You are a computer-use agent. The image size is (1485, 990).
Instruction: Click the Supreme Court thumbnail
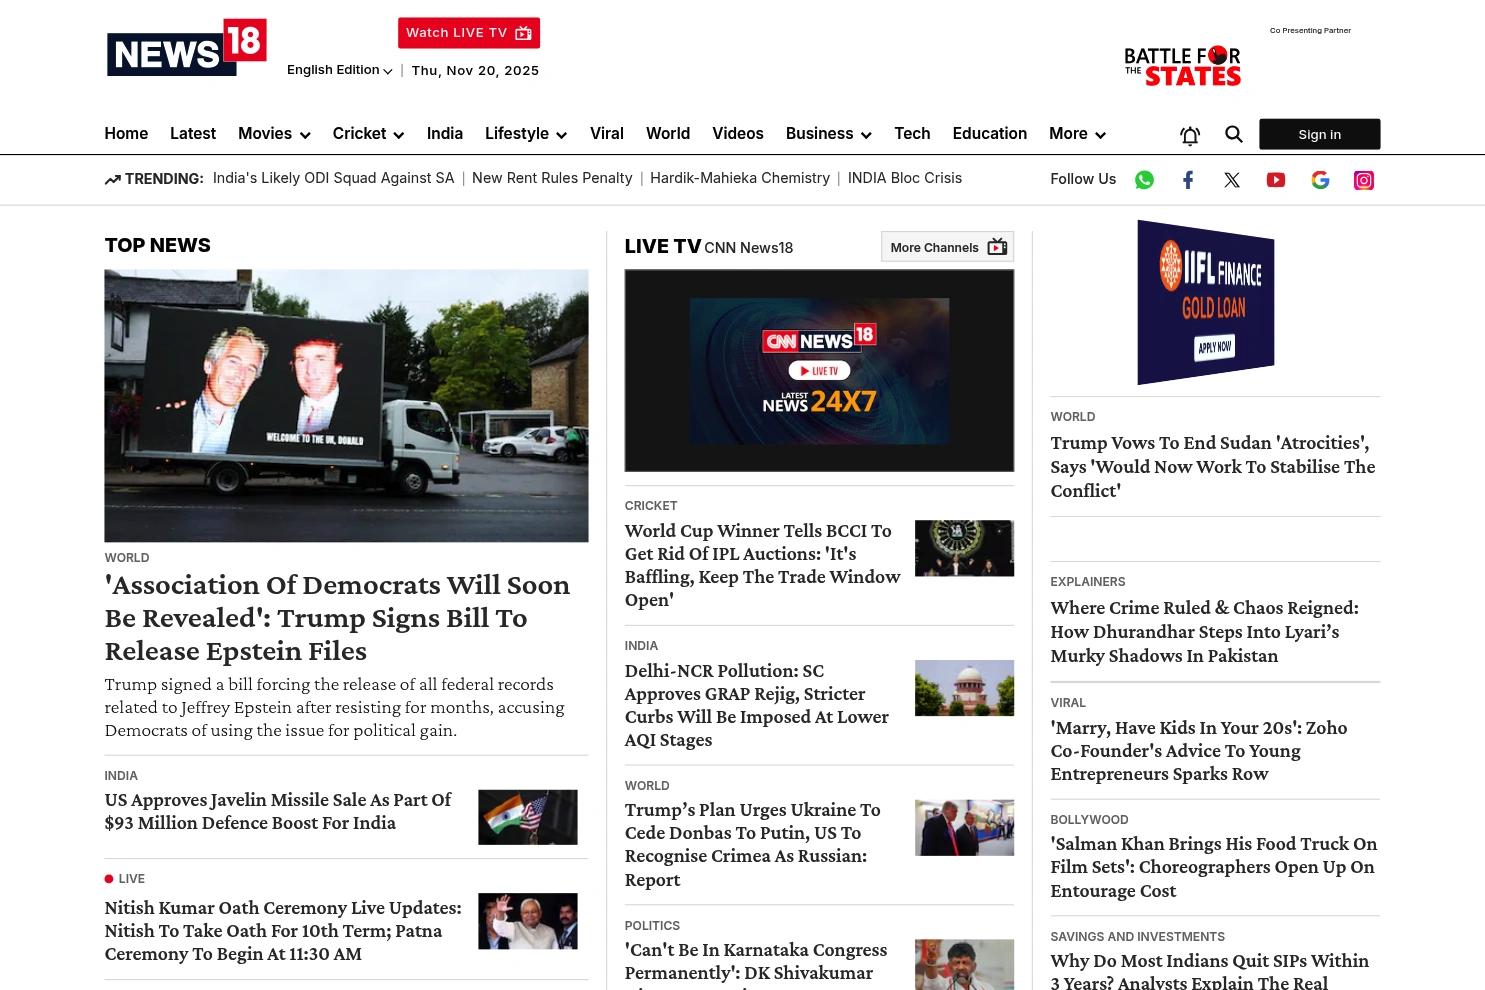pos(964,688)
